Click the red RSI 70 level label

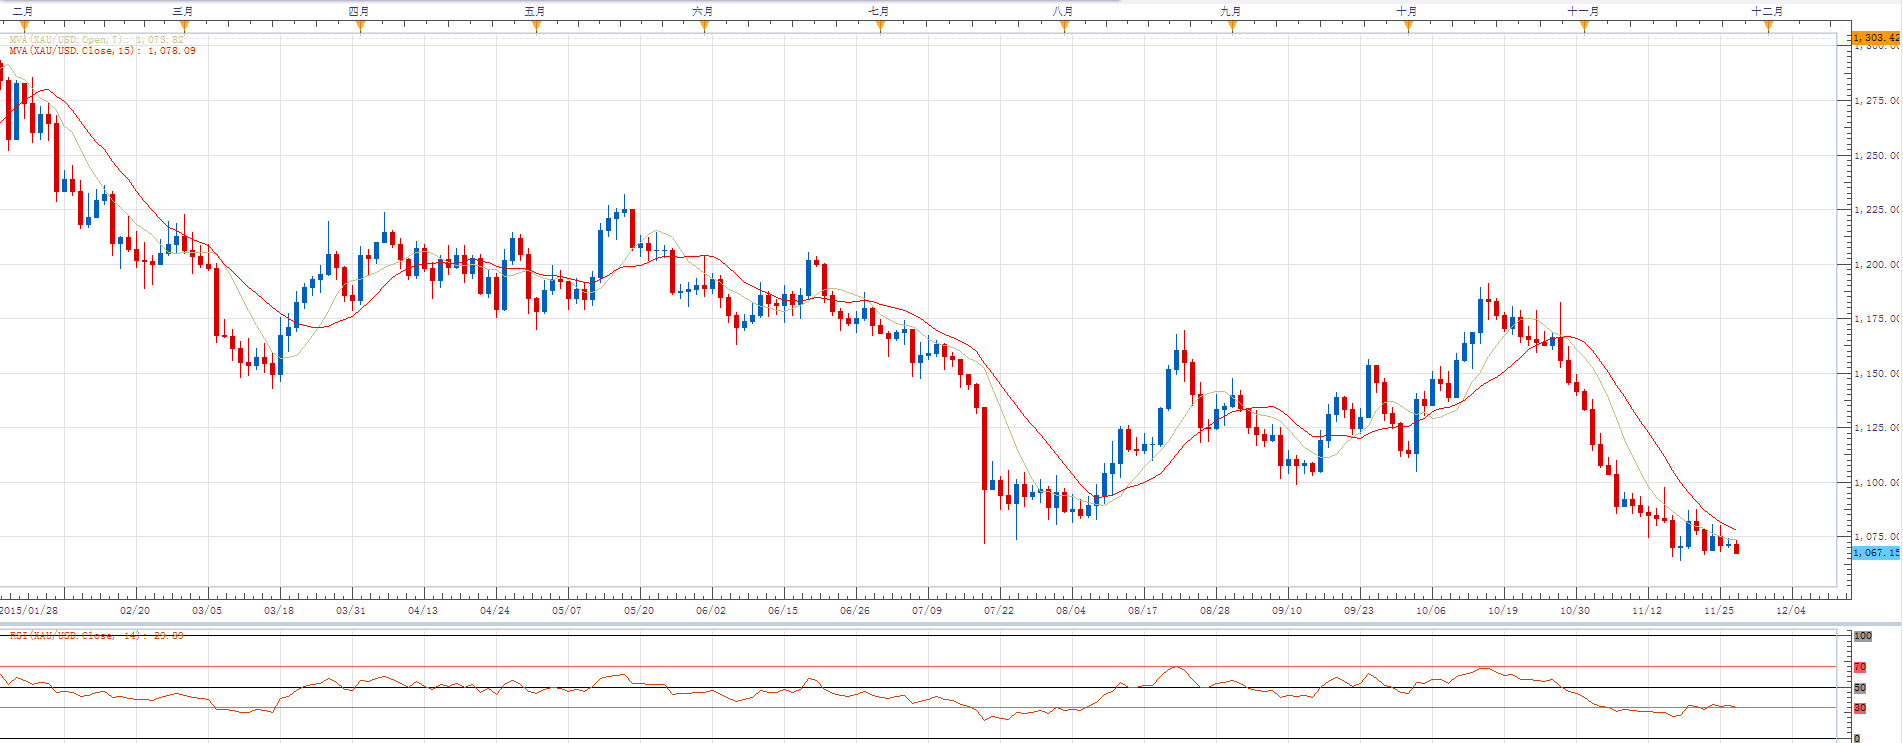click(x=1860, y=667)
